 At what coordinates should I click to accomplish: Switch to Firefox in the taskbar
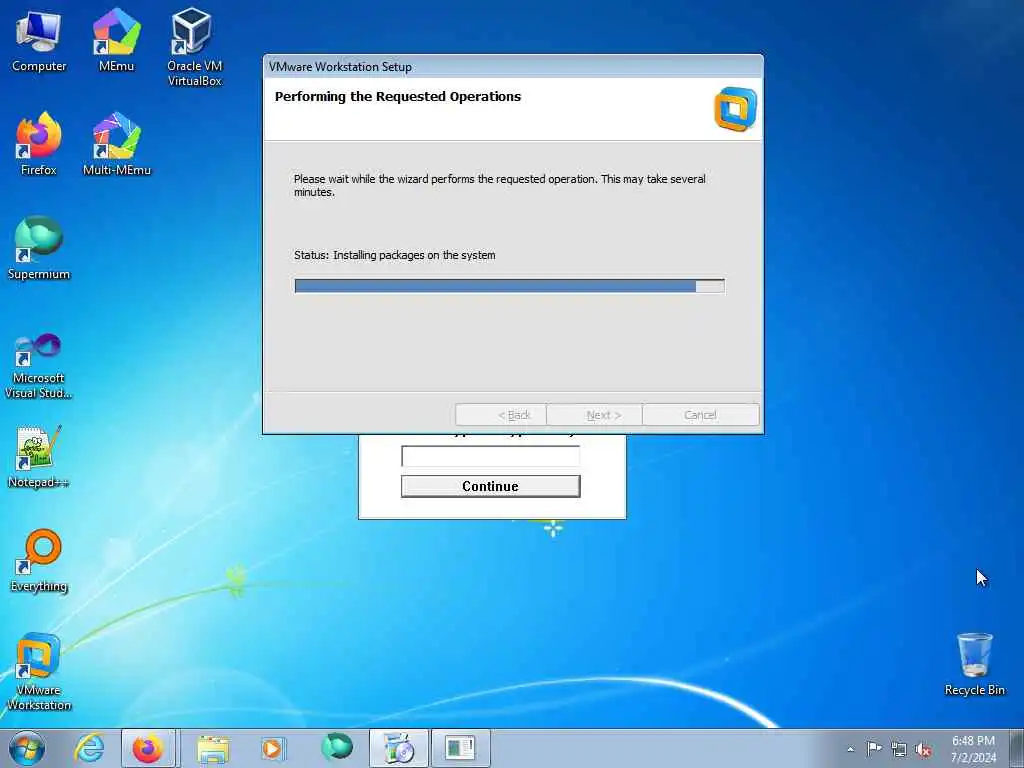point(148,748)
